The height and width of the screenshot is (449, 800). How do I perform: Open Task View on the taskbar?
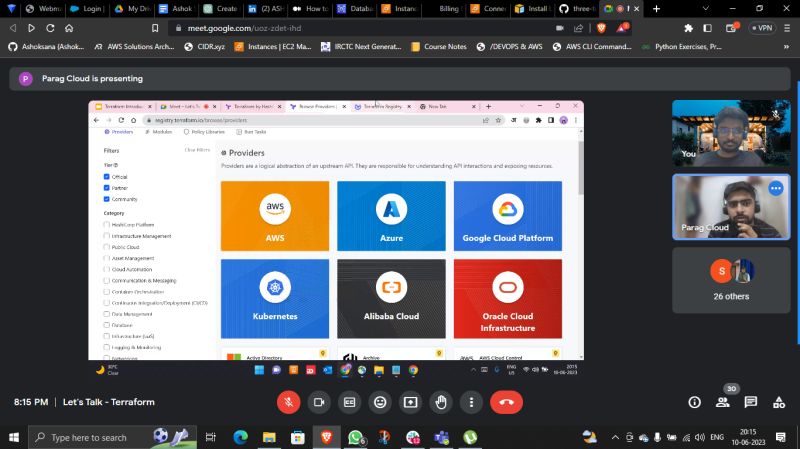[x=210, y=437]
